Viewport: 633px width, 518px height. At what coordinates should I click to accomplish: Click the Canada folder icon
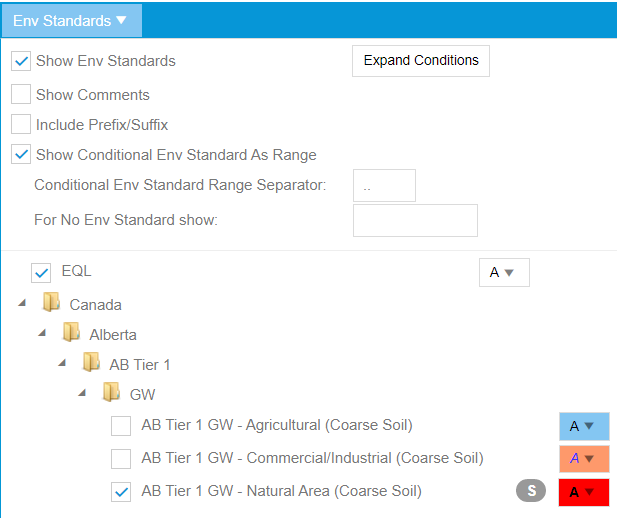(x=51, y=303)
